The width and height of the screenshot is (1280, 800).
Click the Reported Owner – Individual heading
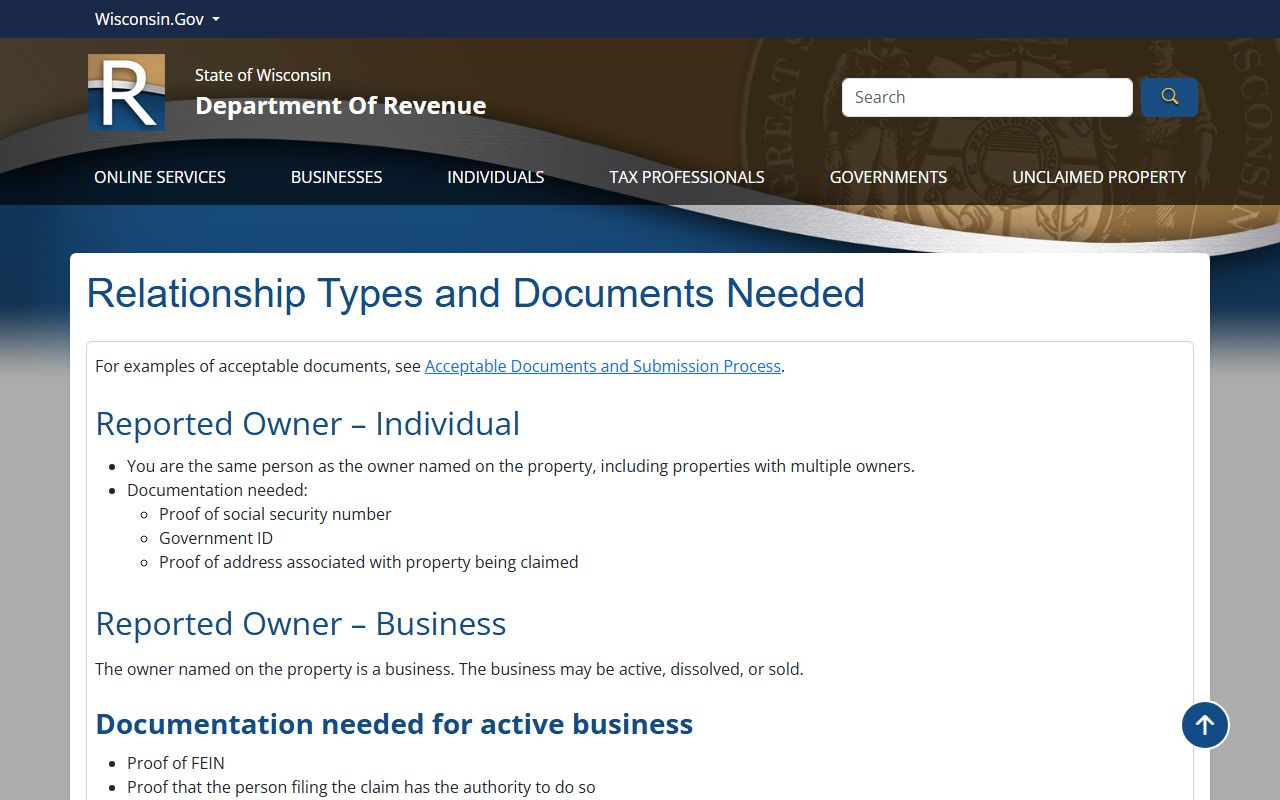pyautogui.click(x=308, y=424)
